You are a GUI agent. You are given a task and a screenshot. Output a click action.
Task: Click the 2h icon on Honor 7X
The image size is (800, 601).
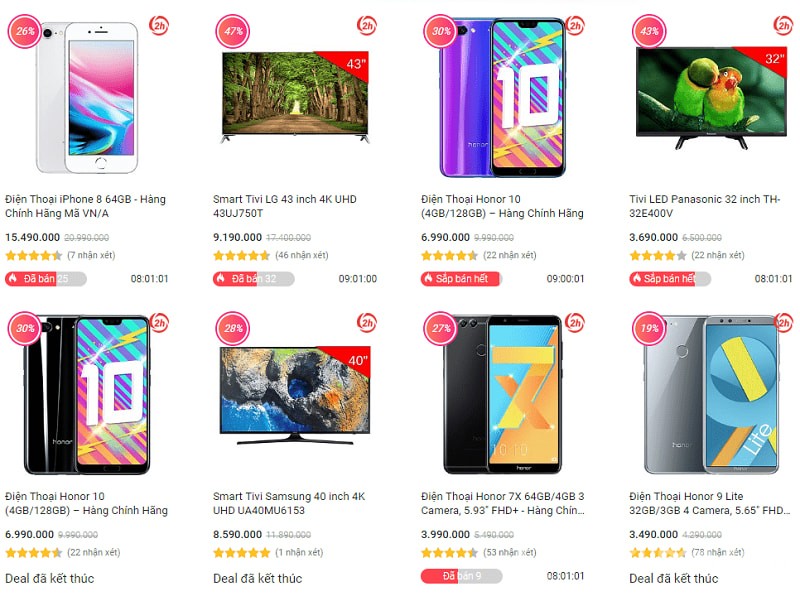575,322
